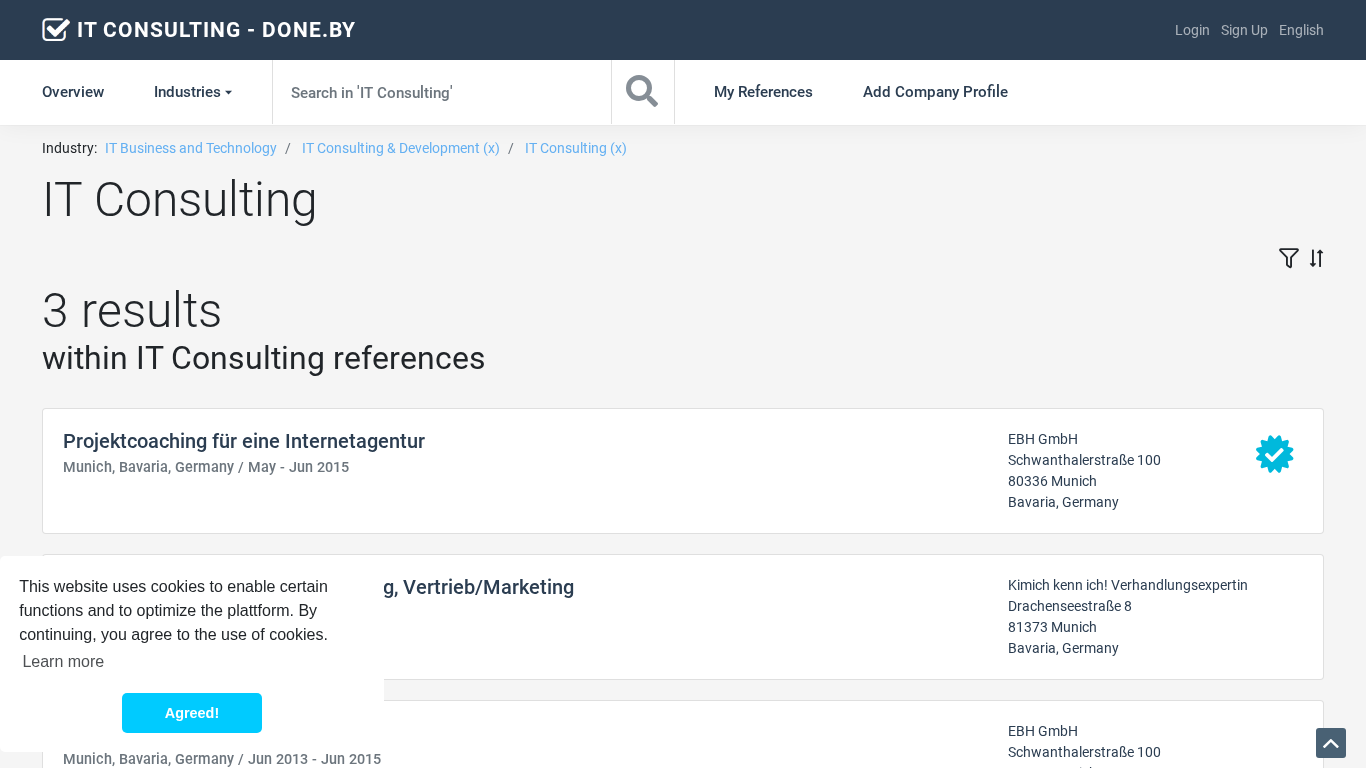Click the sort arrows icon
Viewport: 1366px width, 768px height.
pyautogui.click(x=1316, y=258)
